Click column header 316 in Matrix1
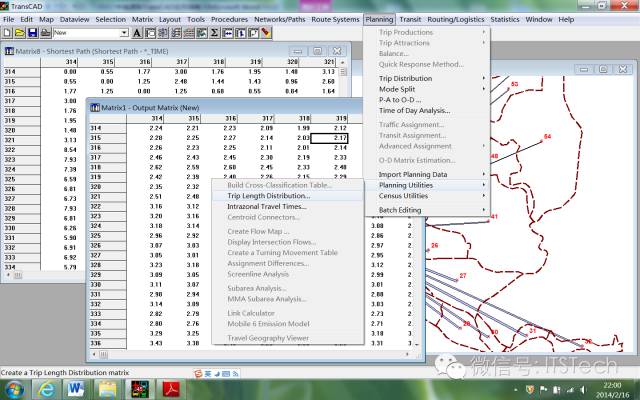Viewport: 640px width, 400px height. (219, 118)
